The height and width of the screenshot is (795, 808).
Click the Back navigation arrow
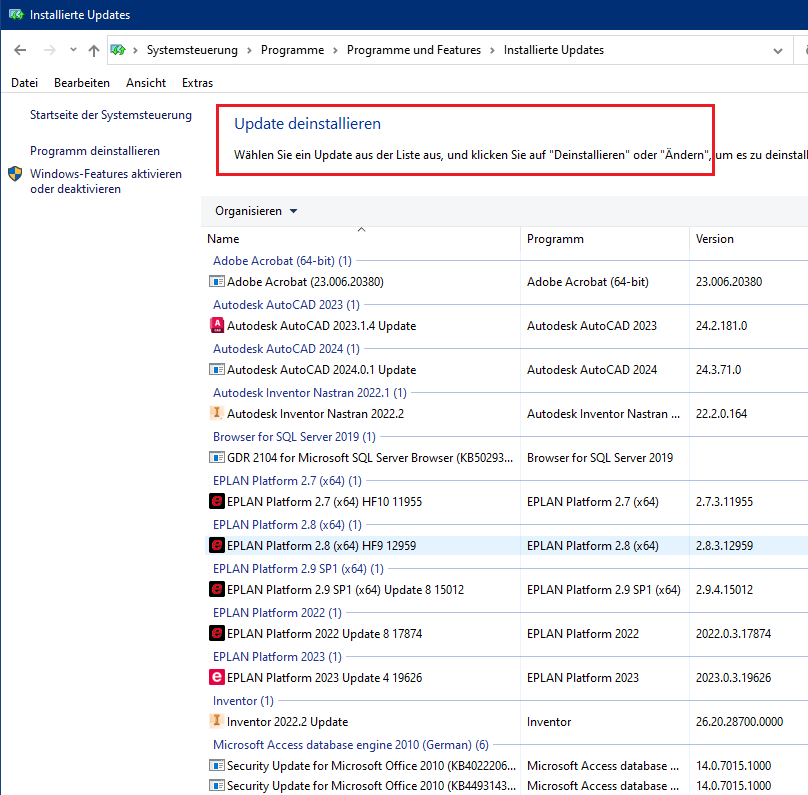[20, 50]
